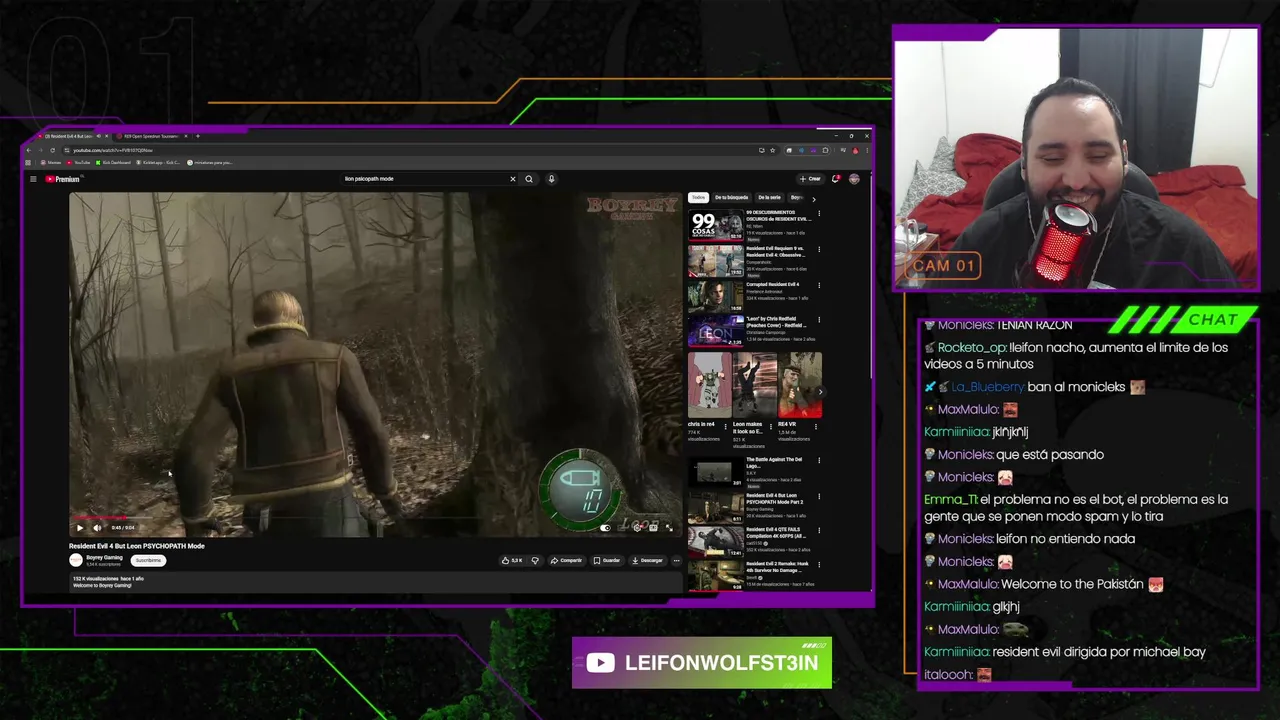
Task: Open the YouTube bookmark in bookmarks bar
Action: 78,162
